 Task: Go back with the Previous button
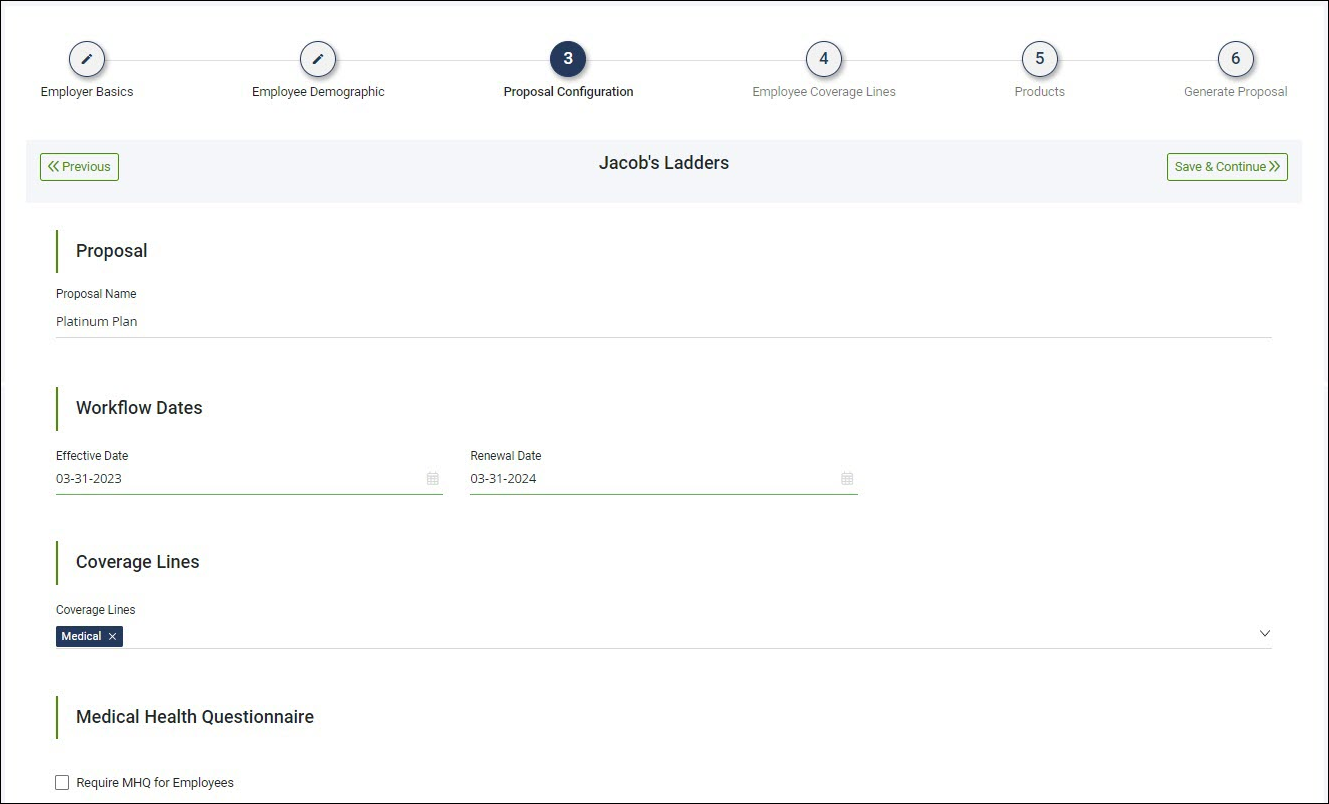click(x=78, y=166)
